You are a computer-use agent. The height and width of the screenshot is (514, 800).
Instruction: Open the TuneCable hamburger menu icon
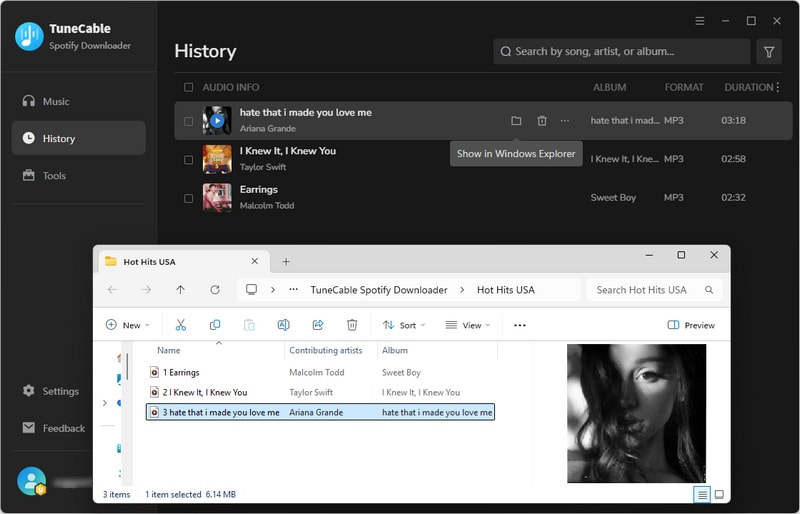click(700, 21)
